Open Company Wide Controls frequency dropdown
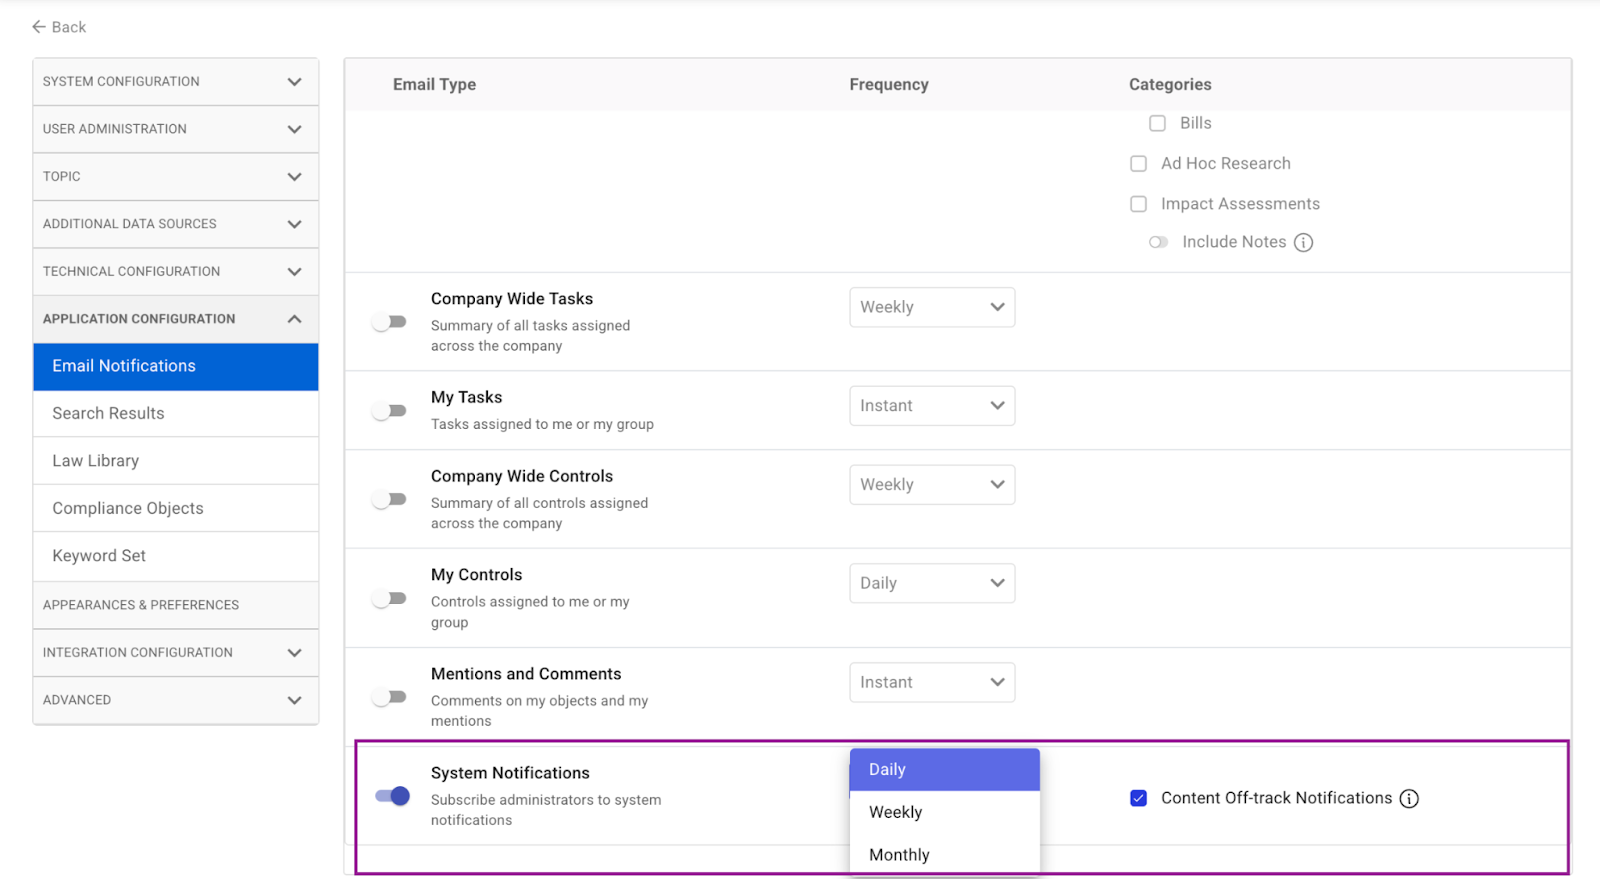 click(x=932, y=484)
